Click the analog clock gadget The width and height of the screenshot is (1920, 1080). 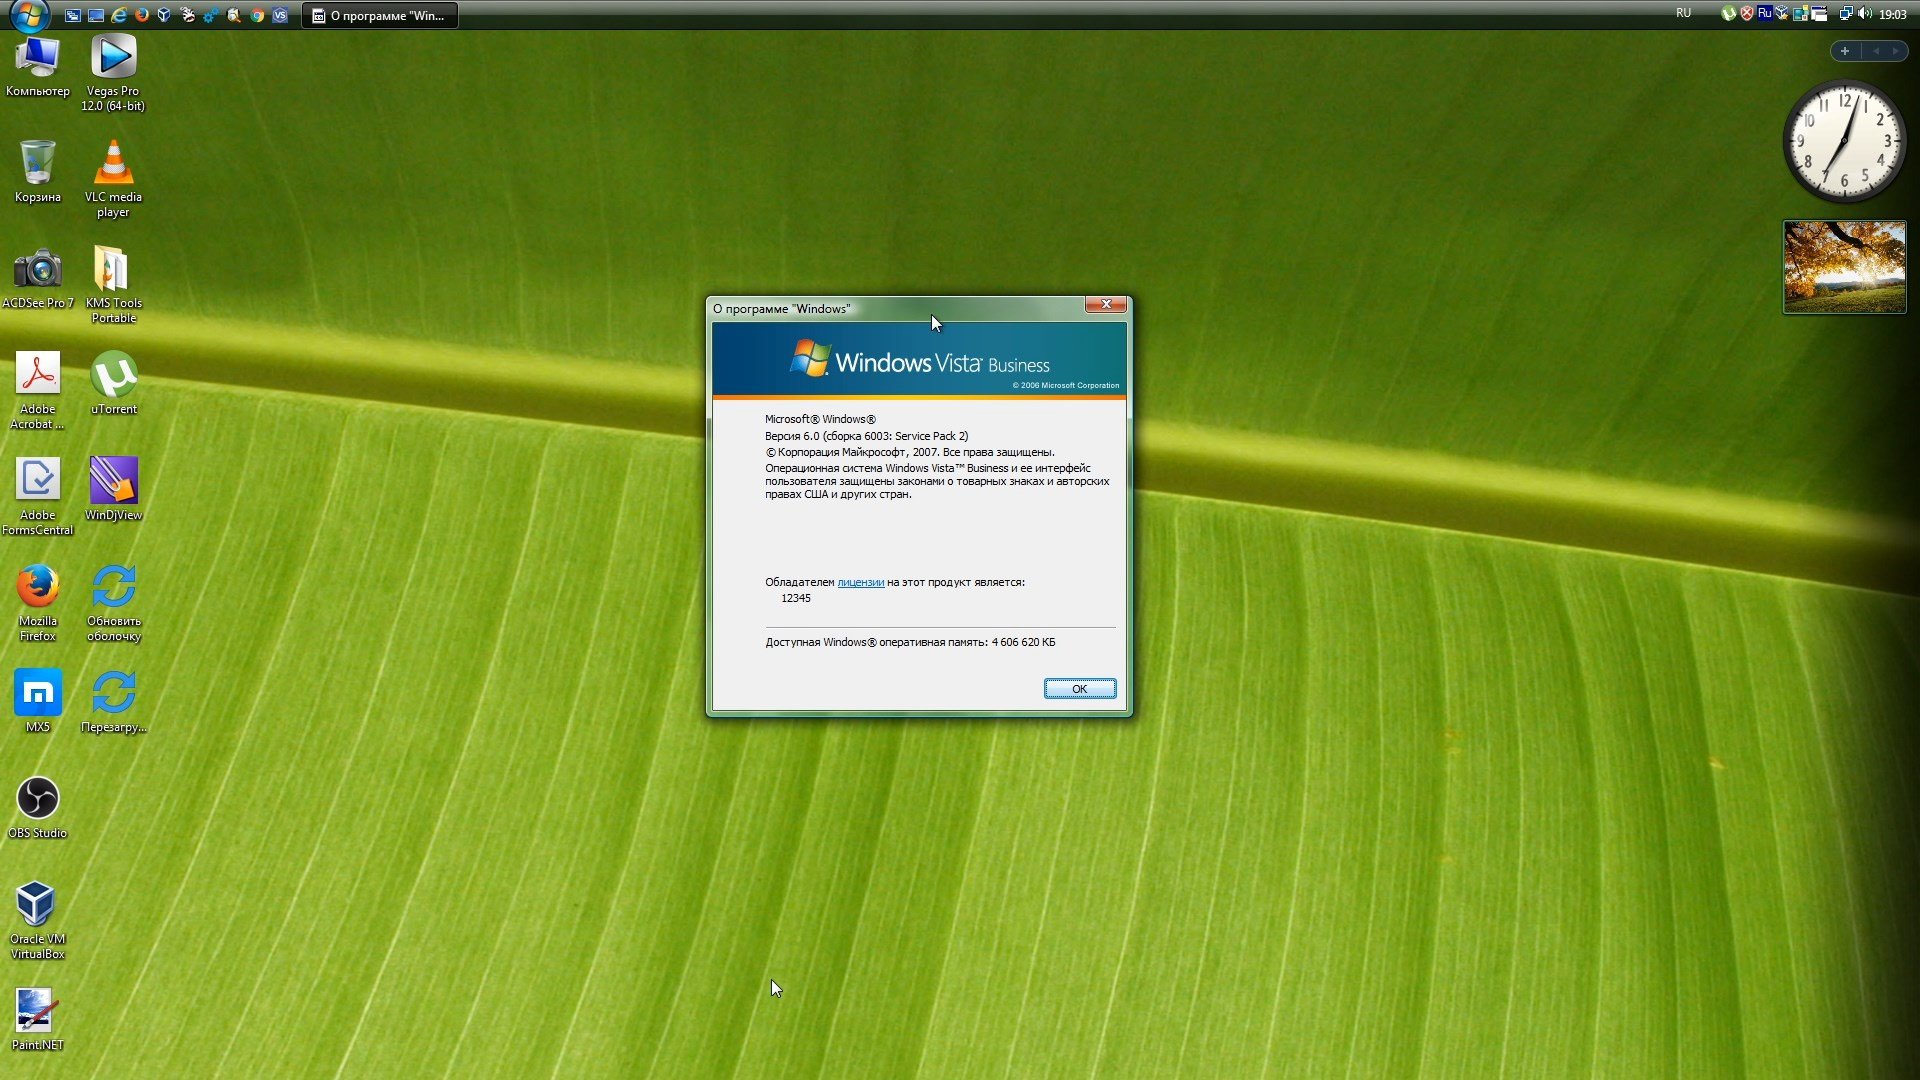pyautogui.click(x=1844, y=141)
